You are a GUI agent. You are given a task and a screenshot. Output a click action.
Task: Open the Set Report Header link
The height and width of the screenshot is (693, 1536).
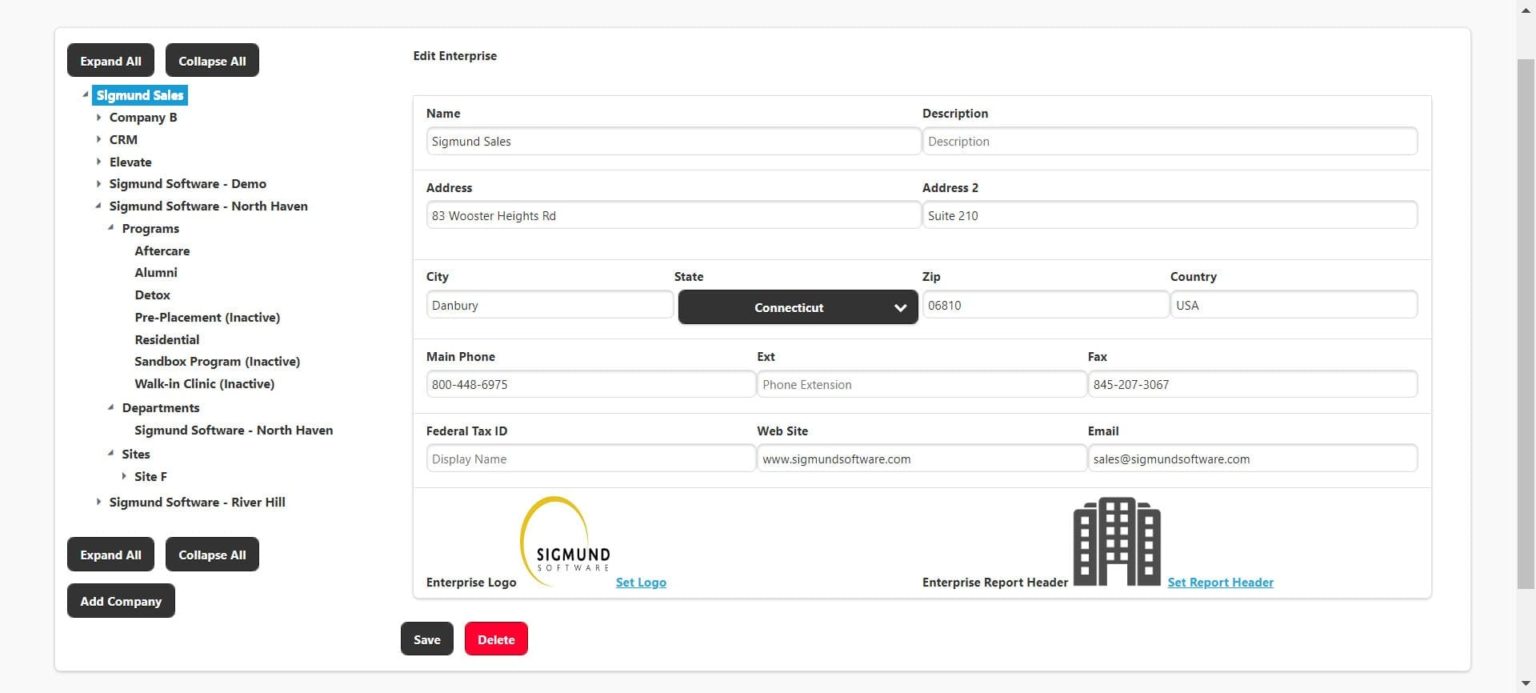click(1220, 582)
